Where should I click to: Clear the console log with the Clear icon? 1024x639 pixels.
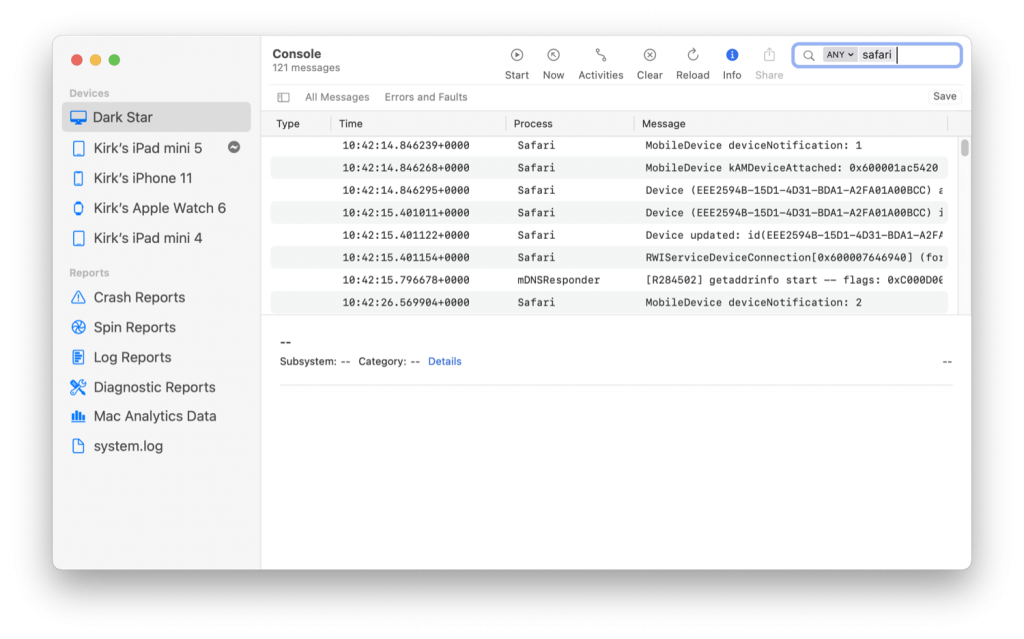click(x=649, y=54)
